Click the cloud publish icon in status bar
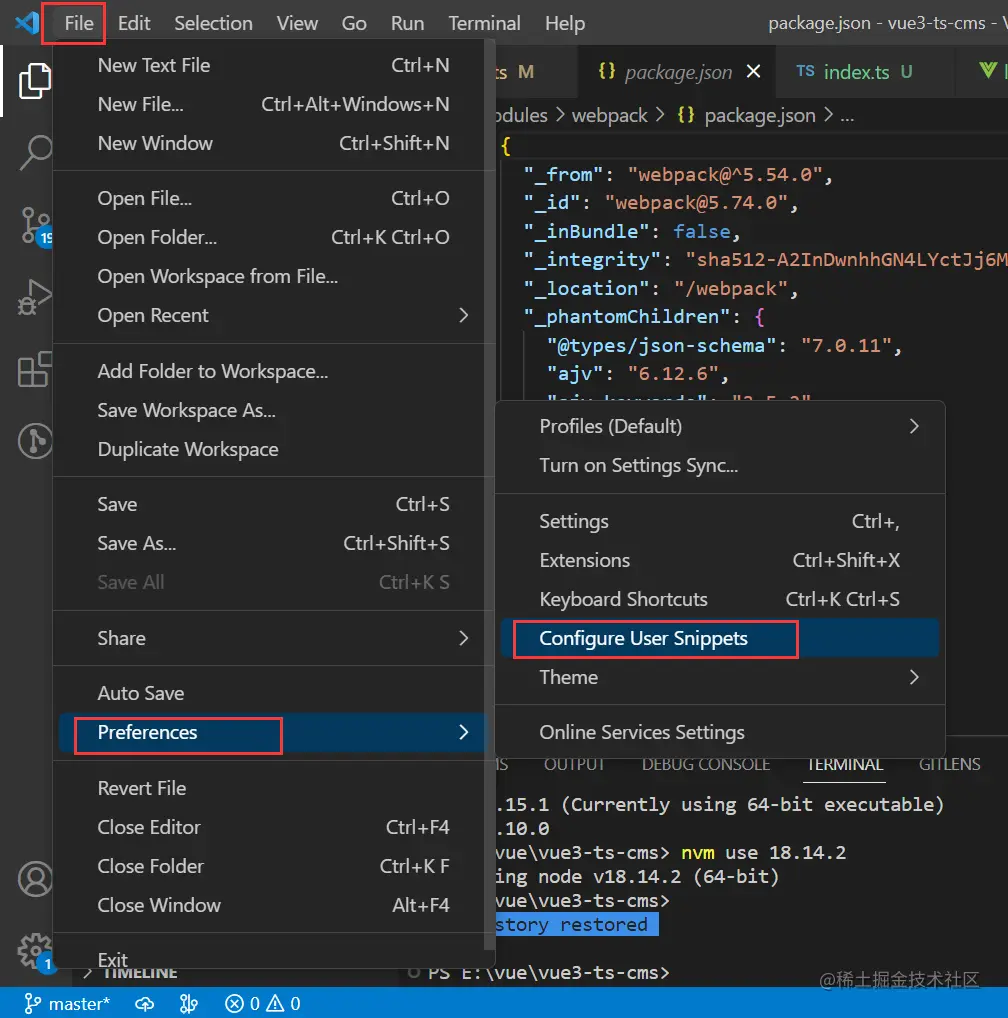 [144, 1004]
